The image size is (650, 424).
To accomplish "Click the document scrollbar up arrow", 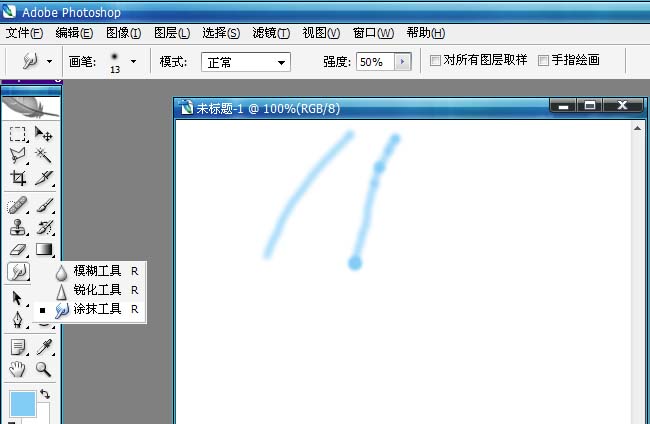I will coord(637,128).
